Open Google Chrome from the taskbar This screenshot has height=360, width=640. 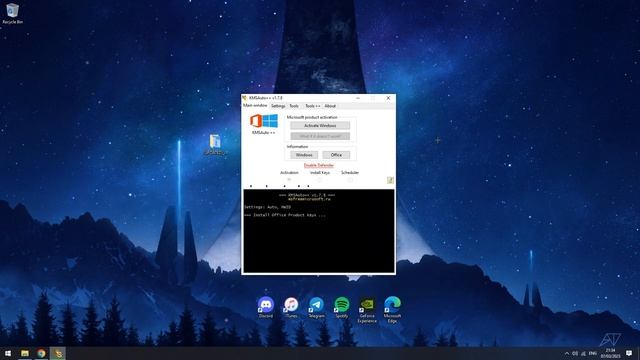(41, 353)
